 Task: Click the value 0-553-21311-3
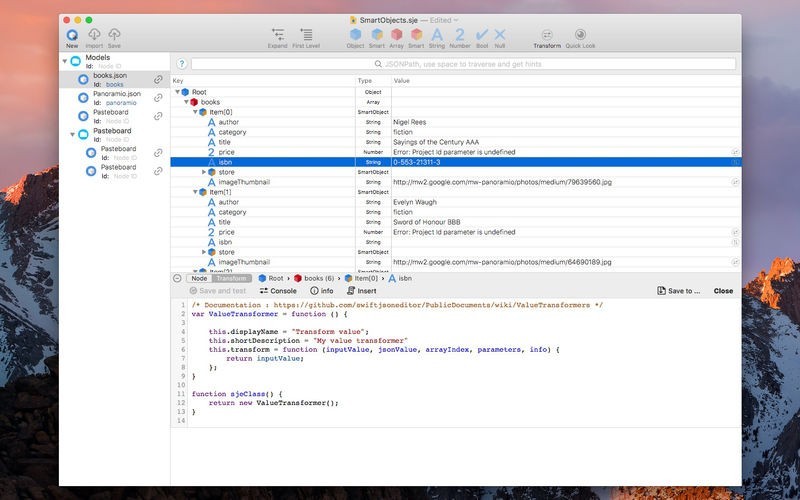[416, 162]
